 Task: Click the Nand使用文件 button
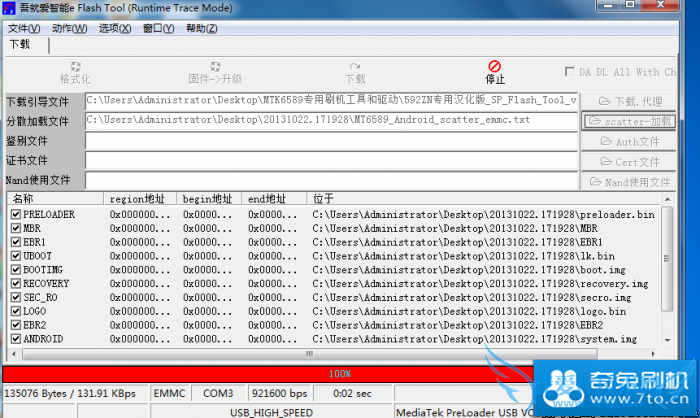[628, 182]
